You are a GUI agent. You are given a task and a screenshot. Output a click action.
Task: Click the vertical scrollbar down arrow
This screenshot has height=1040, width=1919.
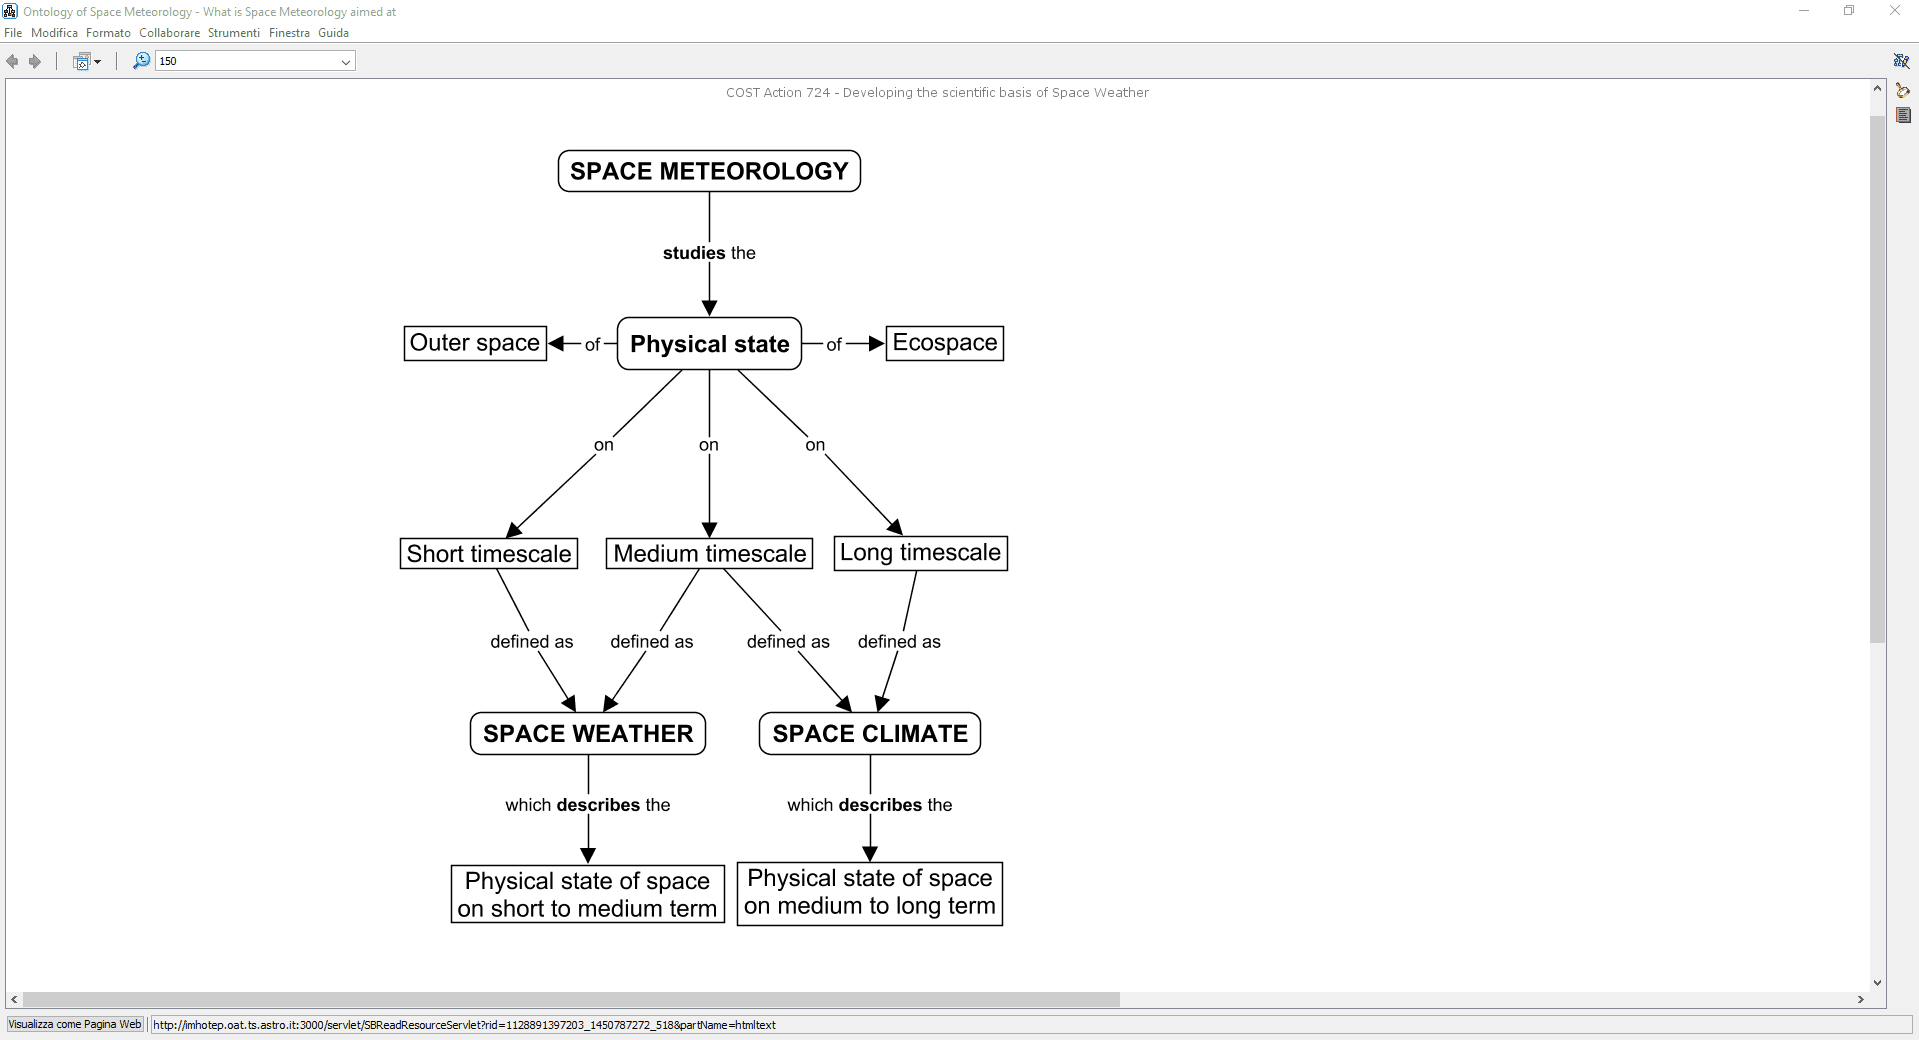[x=1877, y=982]
